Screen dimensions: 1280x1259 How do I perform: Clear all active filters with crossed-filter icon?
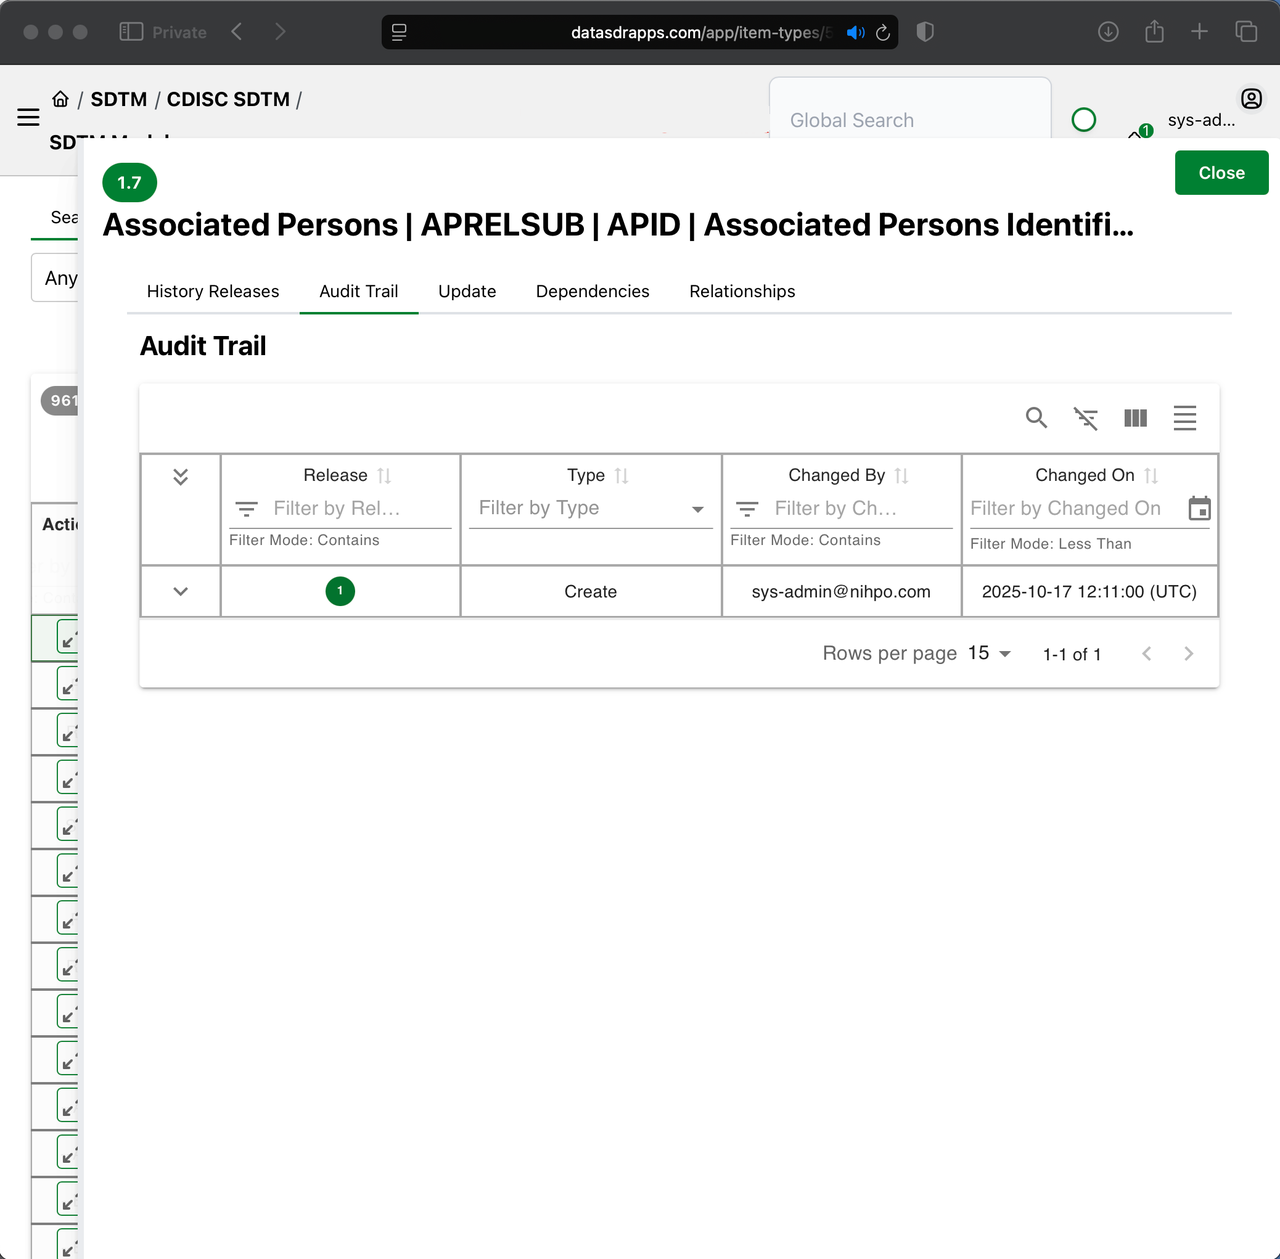1086,418
